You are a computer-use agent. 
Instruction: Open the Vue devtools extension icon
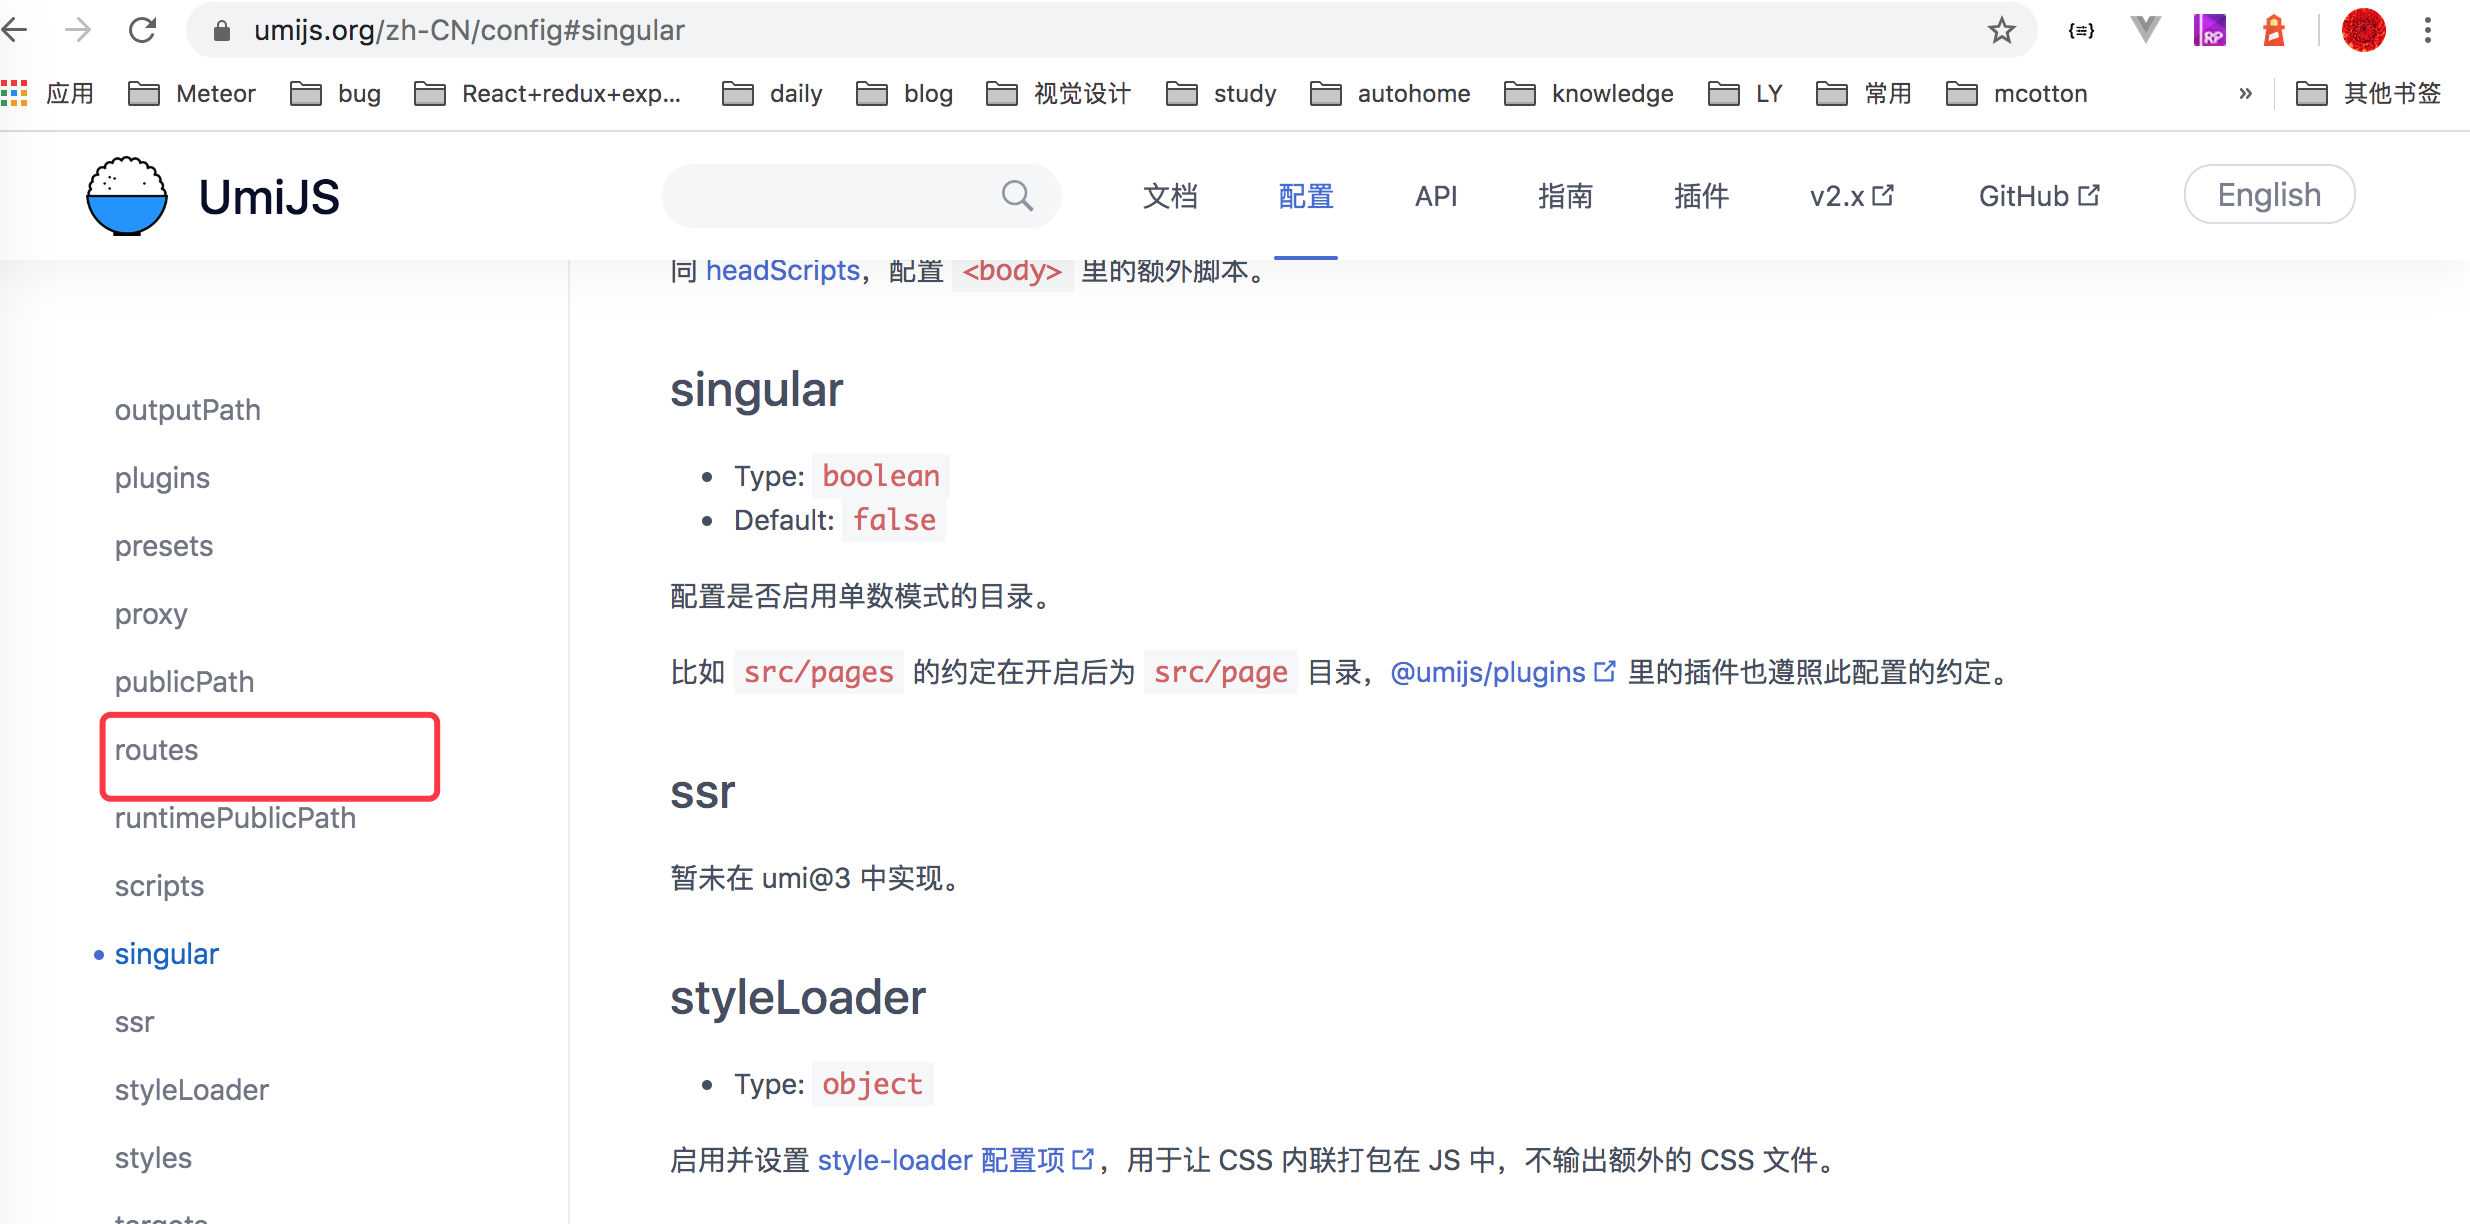pyautogui.click(x=2146, y=30)
